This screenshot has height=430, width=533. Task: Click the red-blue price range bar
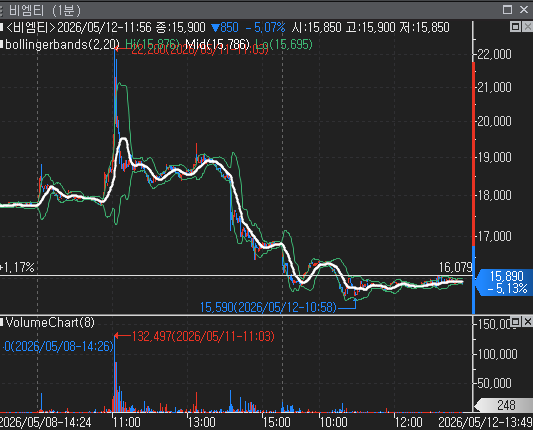[x=474, y=188]
